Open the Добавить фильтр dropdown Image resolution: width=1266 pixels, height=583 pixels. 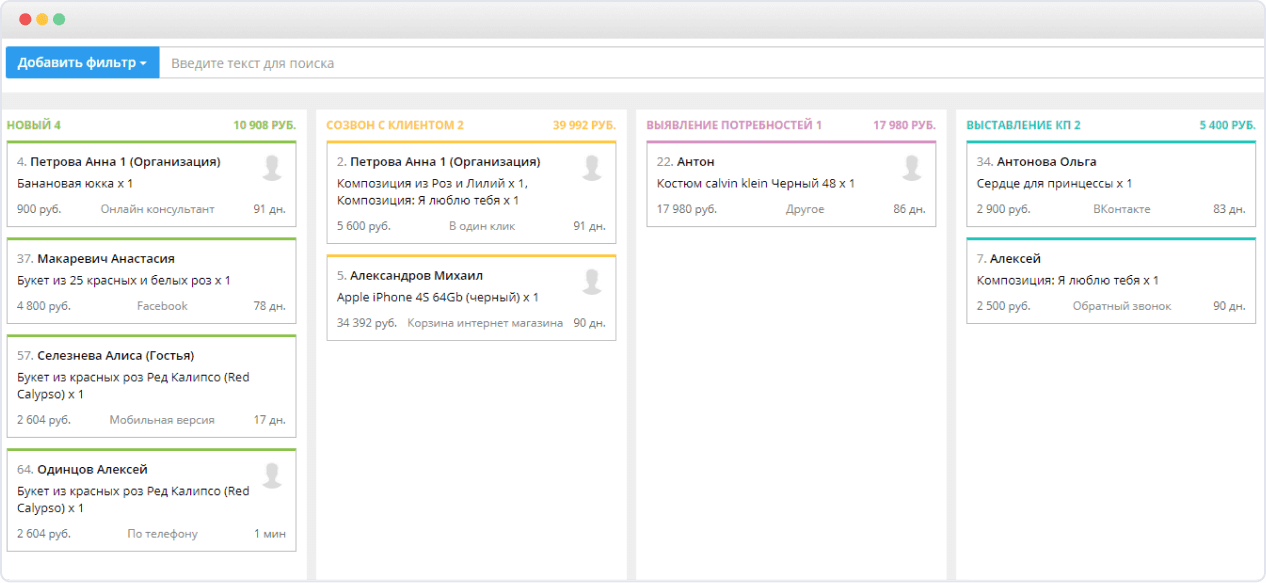(x=82, y=63)
